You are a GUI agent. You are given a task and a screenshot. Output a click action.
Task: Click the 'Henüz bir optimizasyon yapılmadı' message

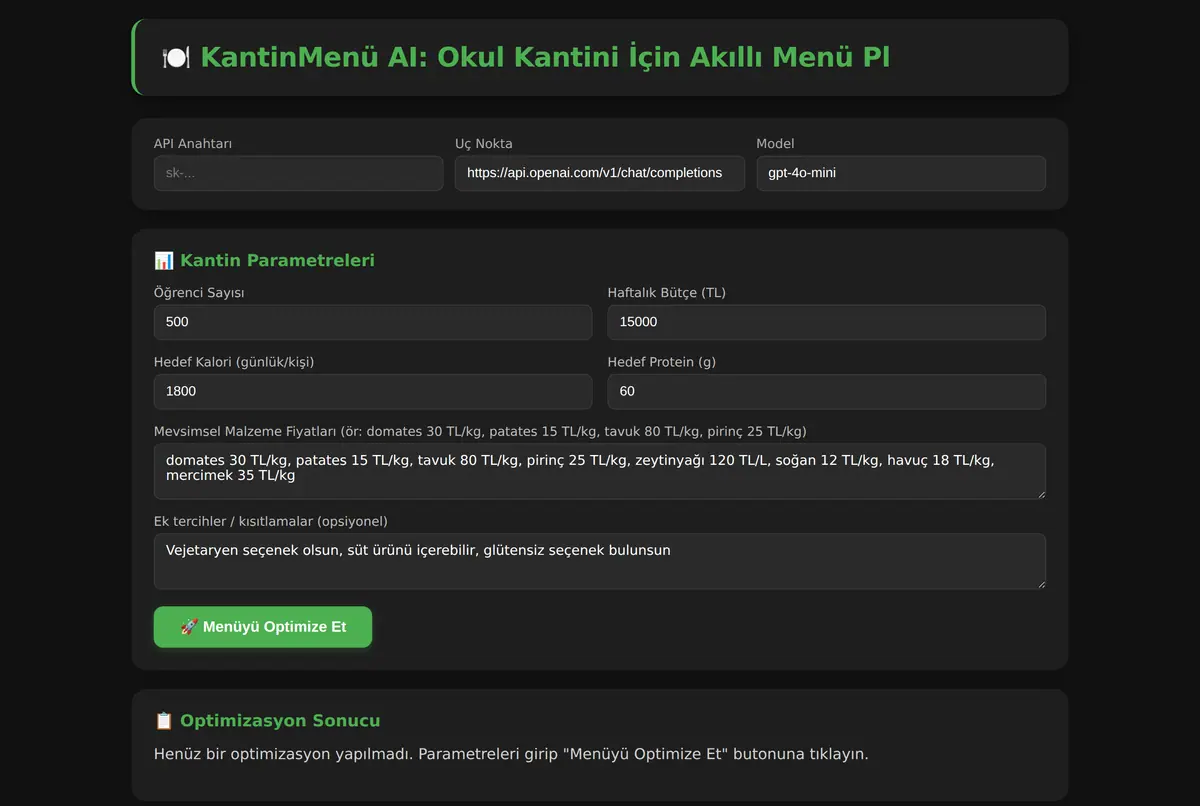click(511, 754)
